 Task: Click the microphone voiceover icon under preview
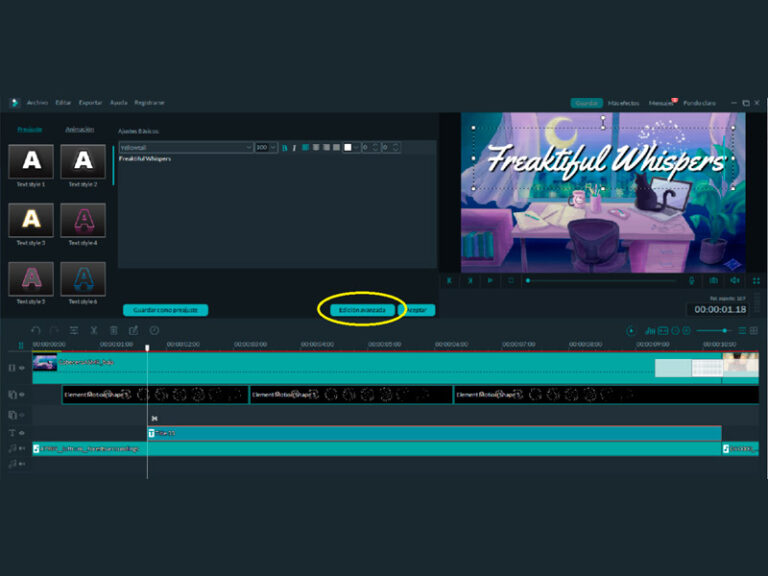(692, 281)
